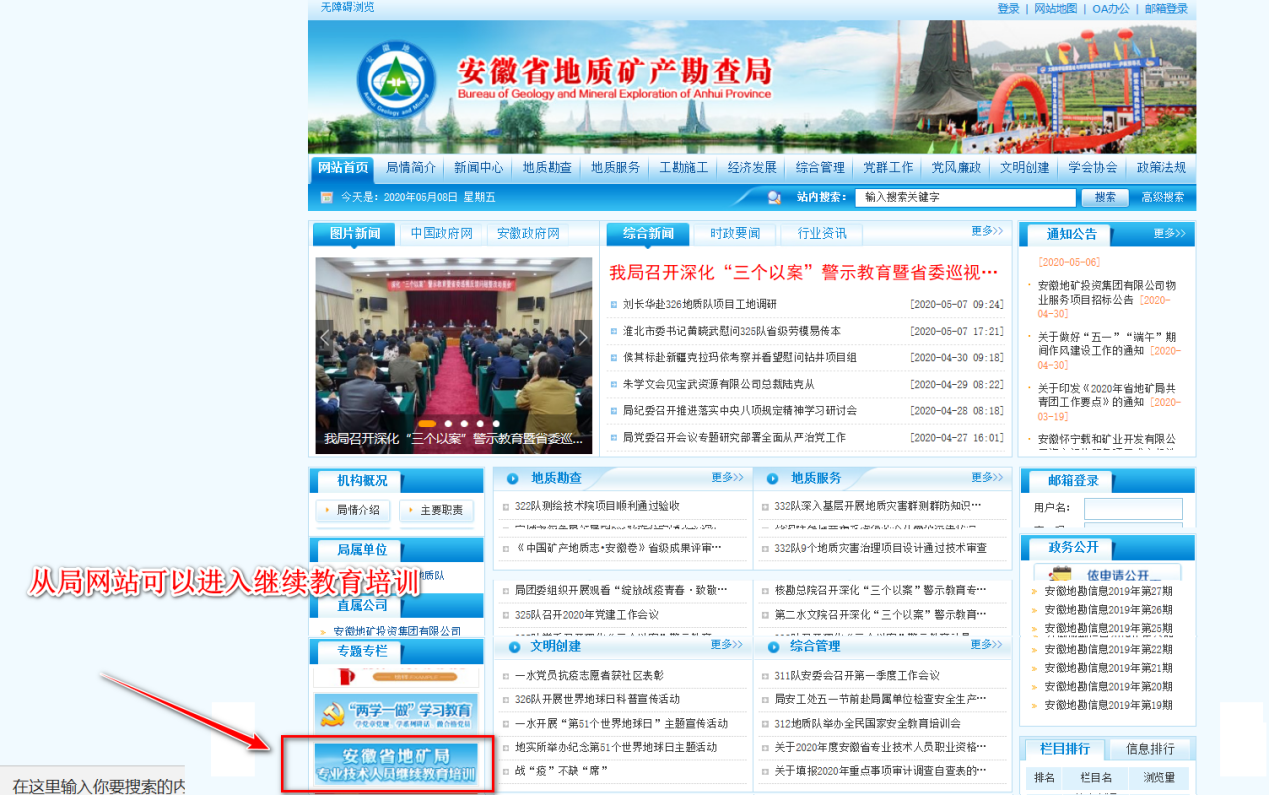Go to 新闻中心 in the navigation bar
This screenshot has height=795, width=1269.
point(479,168)
